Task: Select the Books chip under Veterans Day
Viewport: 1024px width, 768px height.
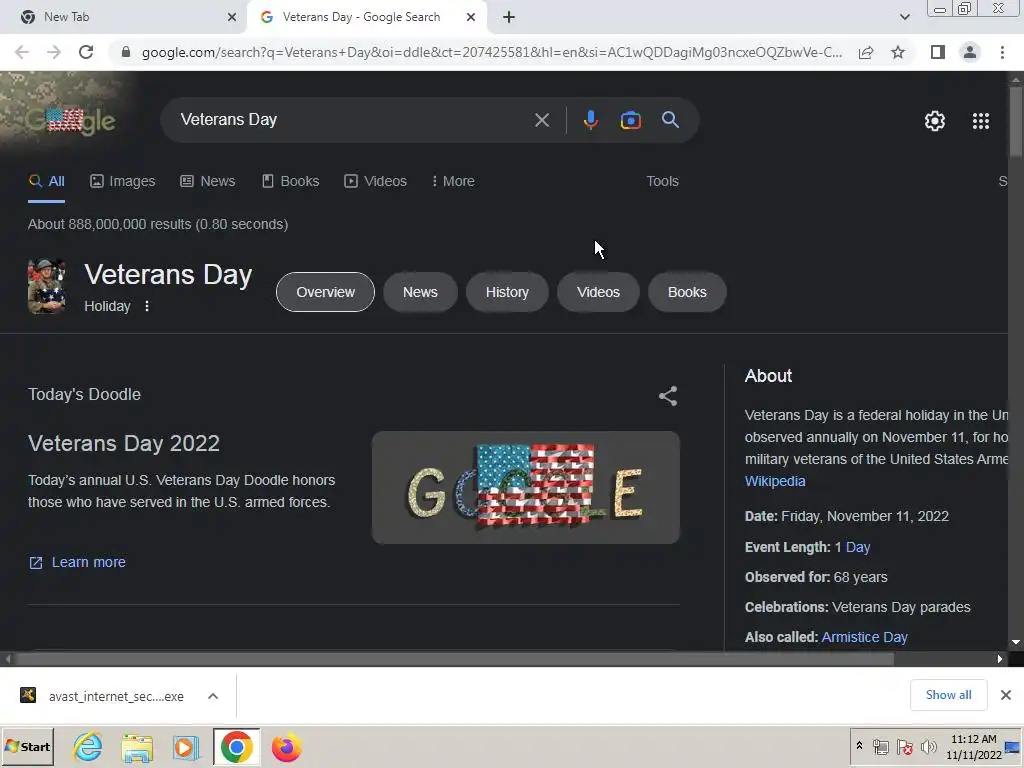Action: coord(687,292)
